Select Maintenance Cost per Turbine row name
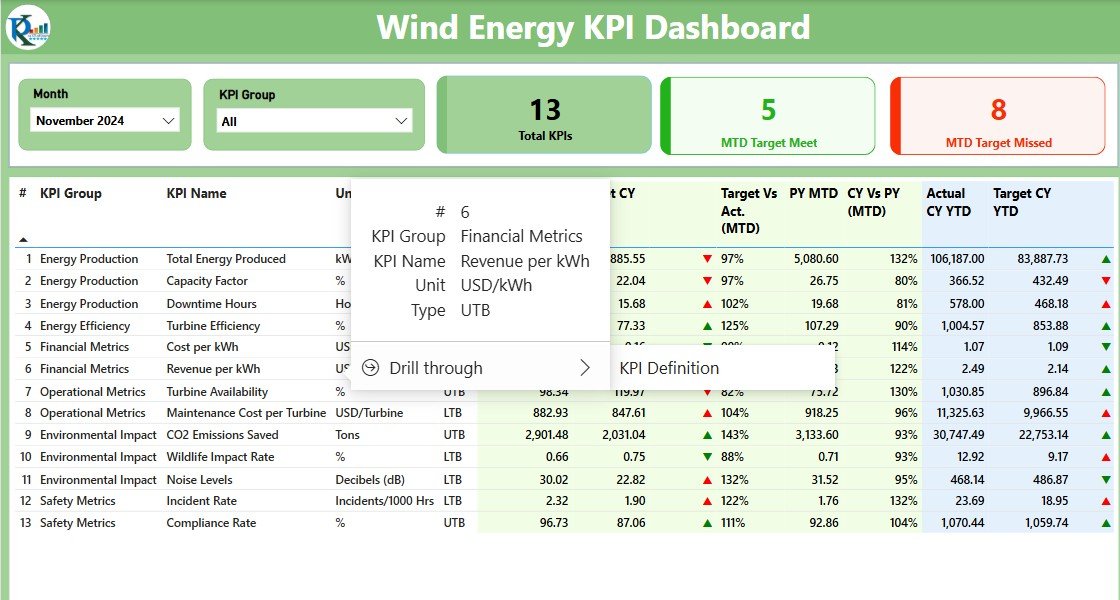 [246, 413]
